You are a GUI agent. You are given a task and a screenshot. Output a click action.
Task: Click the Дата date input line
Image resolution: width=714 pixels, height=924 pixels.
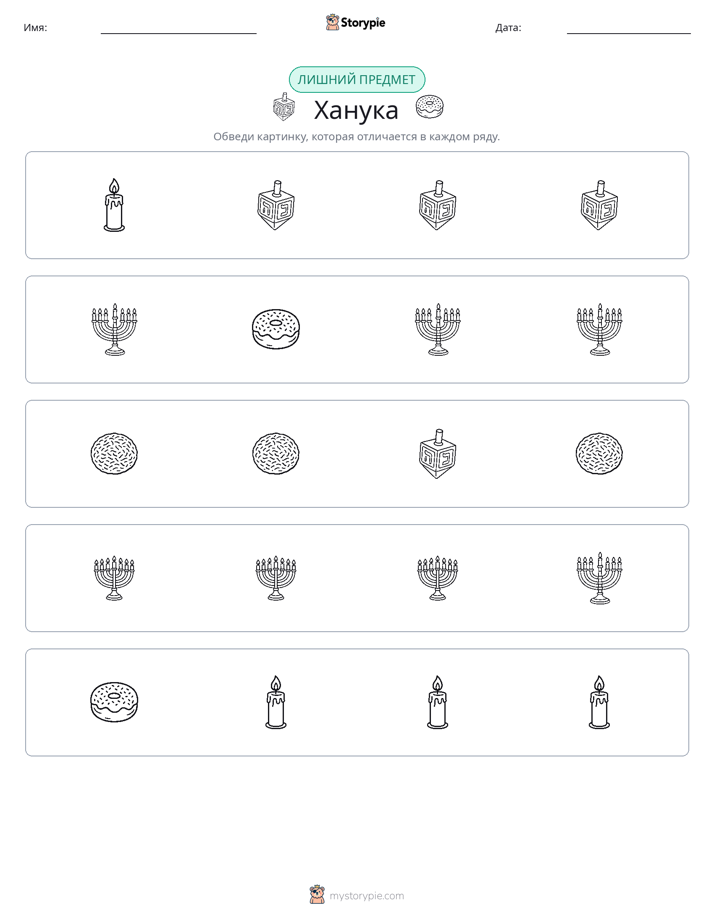point(629,28)
